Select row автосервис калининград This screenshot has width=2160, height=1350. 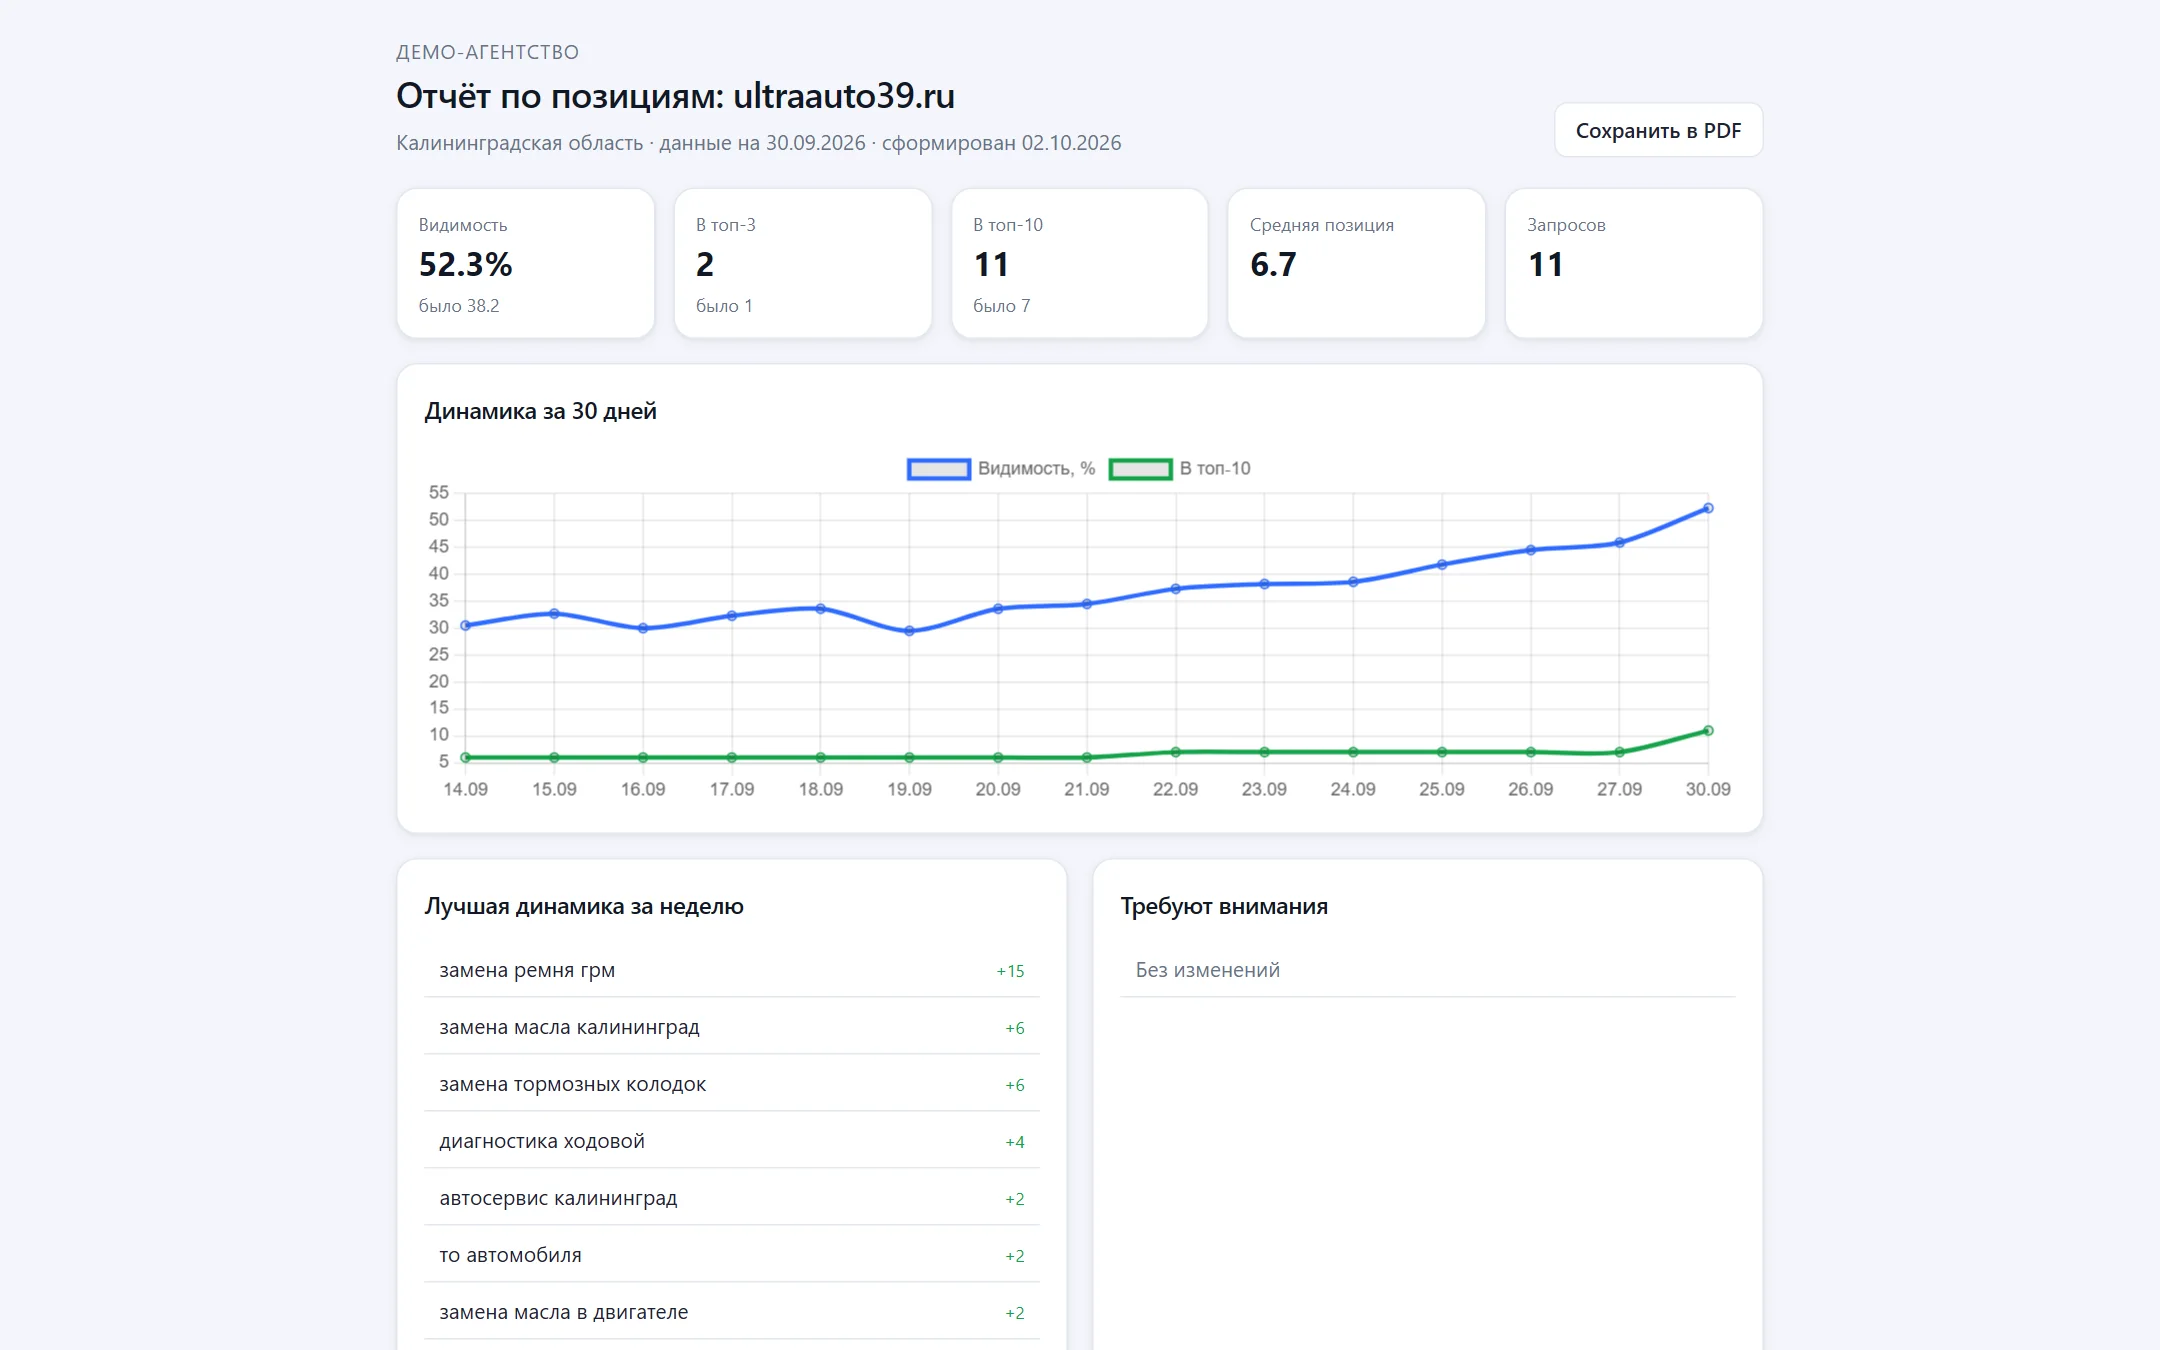coord(732,1198)
